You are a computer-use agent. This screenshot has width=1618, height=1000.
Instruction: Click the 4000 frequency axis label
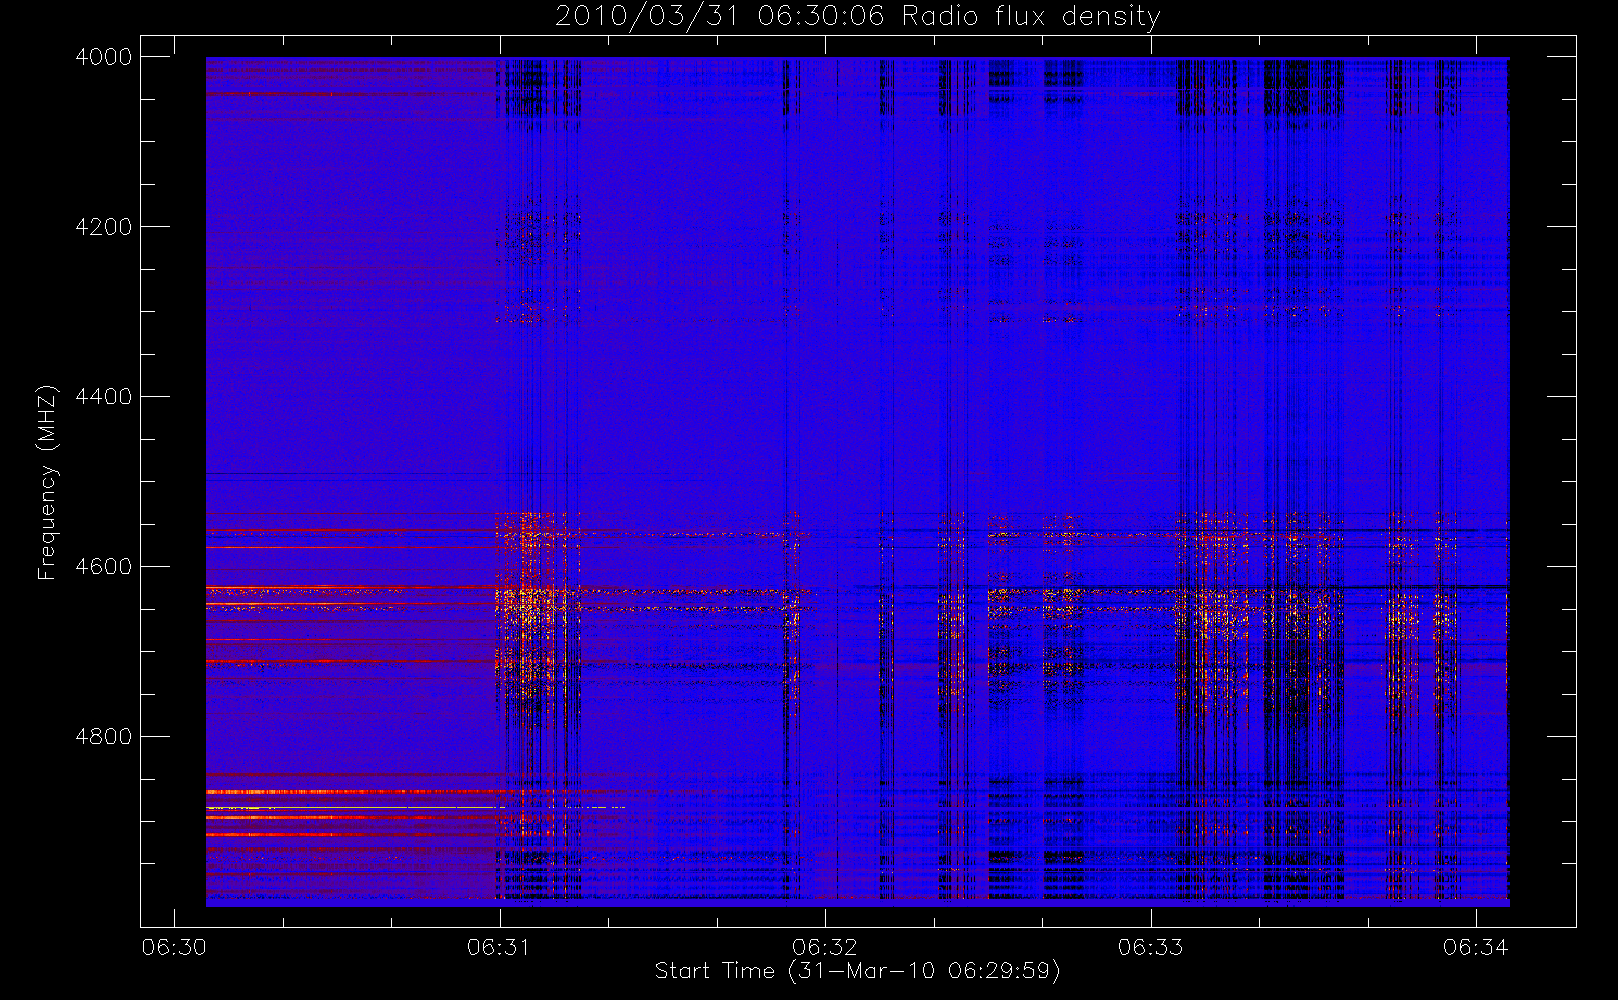click(x=104, y=57)
